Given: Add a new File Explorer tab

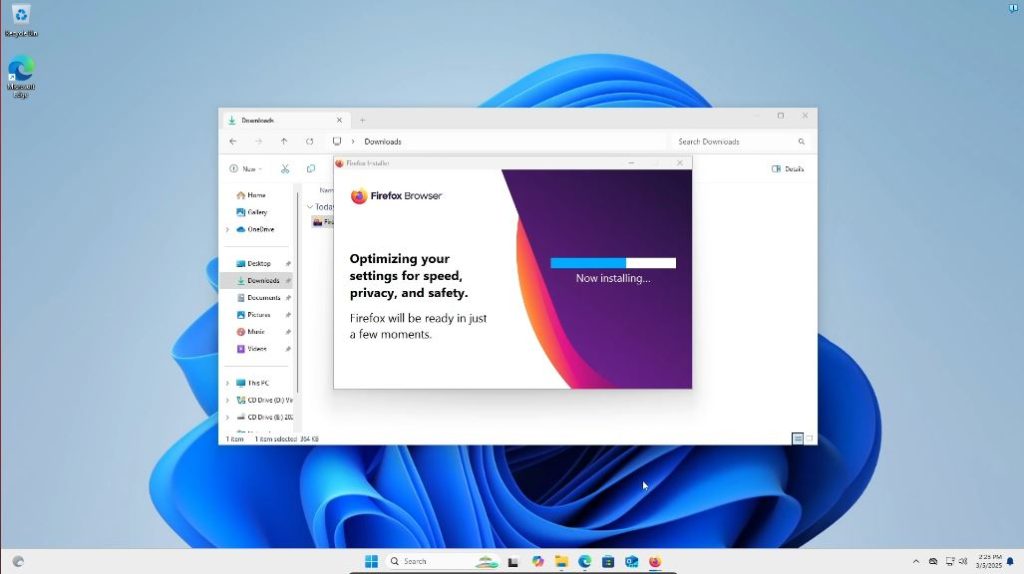Looking at the screenshot, I should pyautogui.click(x=362, y=120).
